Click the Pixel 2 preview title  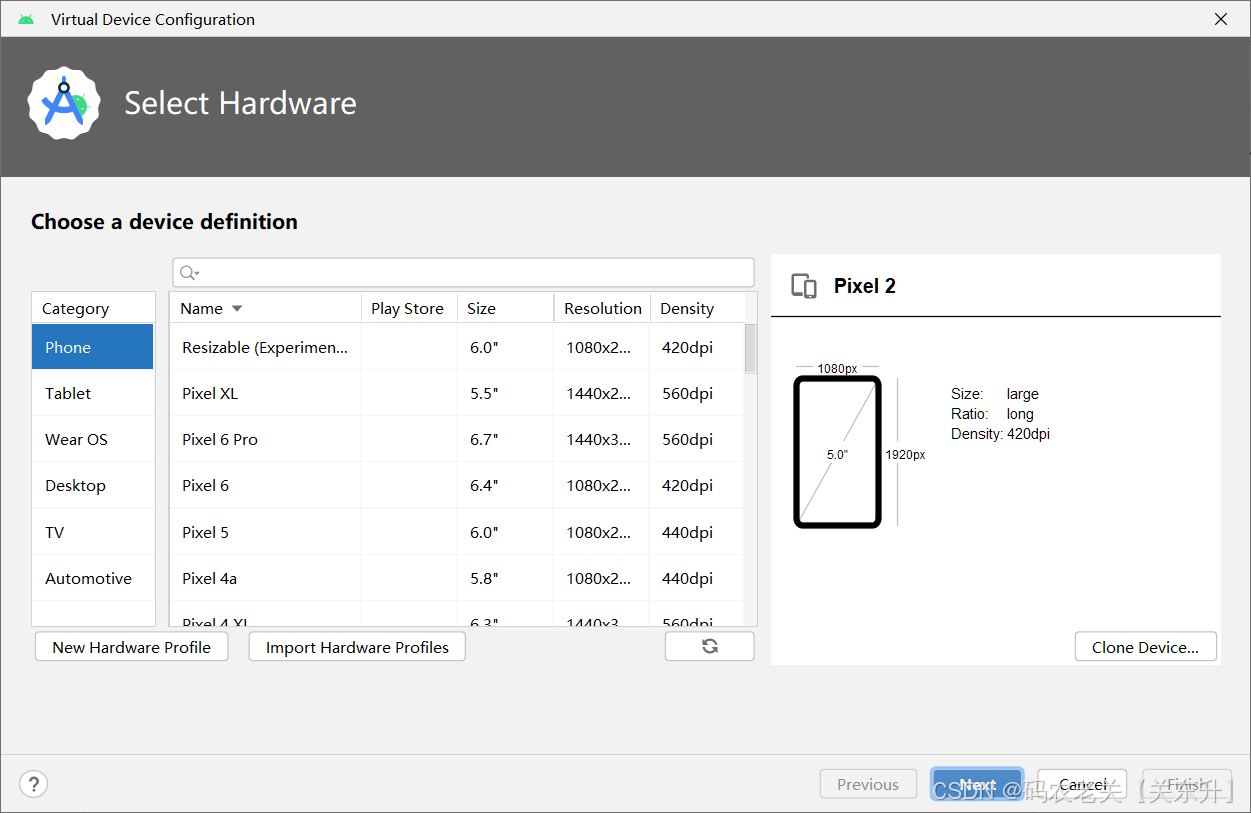coord(865,286)
